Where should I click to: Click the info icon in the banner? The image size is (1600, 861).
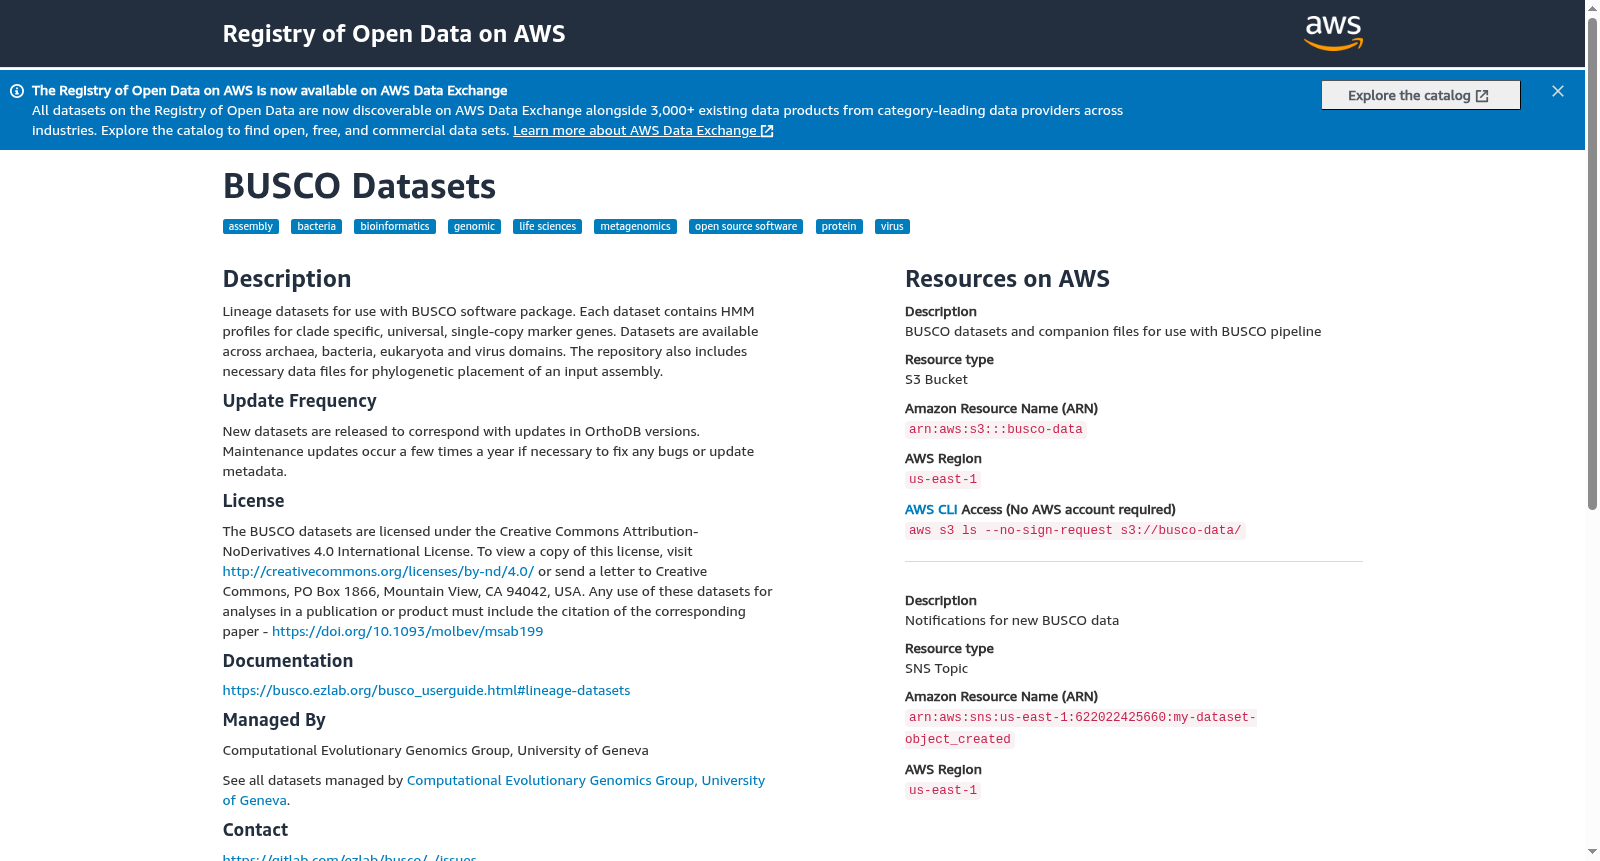pos(17,91)
